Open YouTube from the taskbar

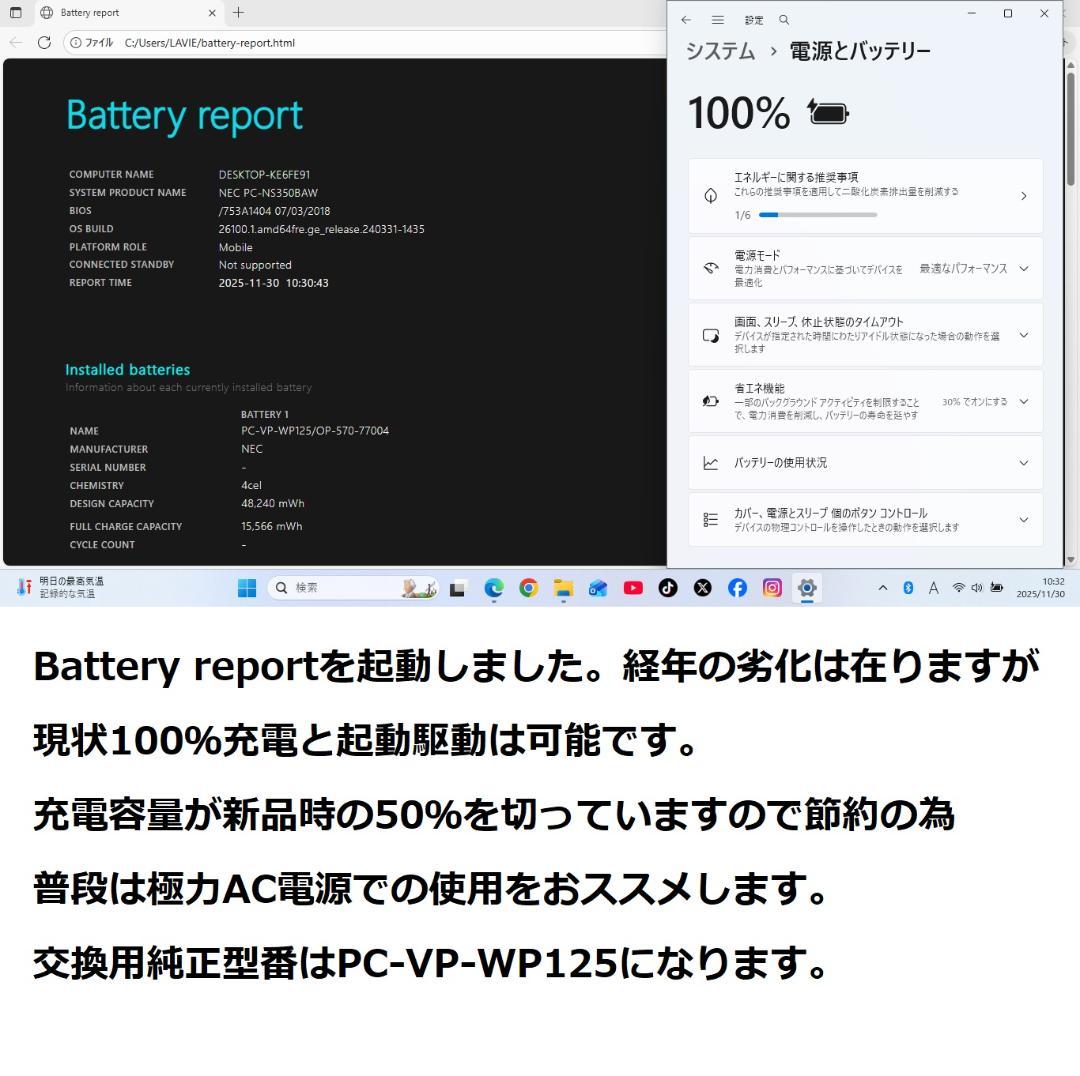pyautogui.click(x=633, y=588)
